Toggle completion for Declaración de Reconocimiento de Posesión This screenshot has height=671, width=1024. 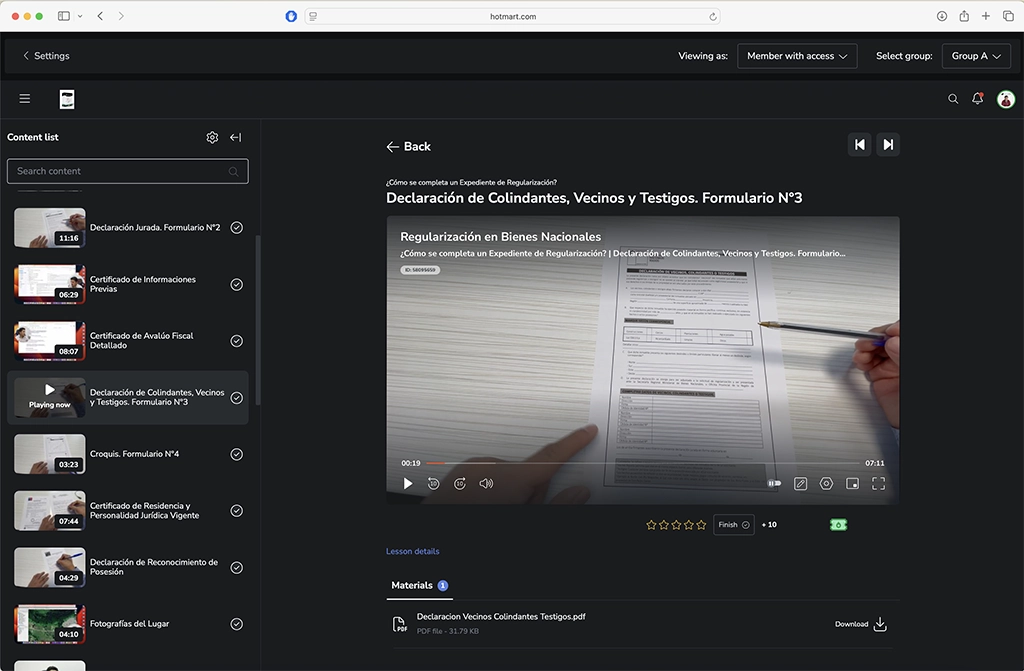236,568
